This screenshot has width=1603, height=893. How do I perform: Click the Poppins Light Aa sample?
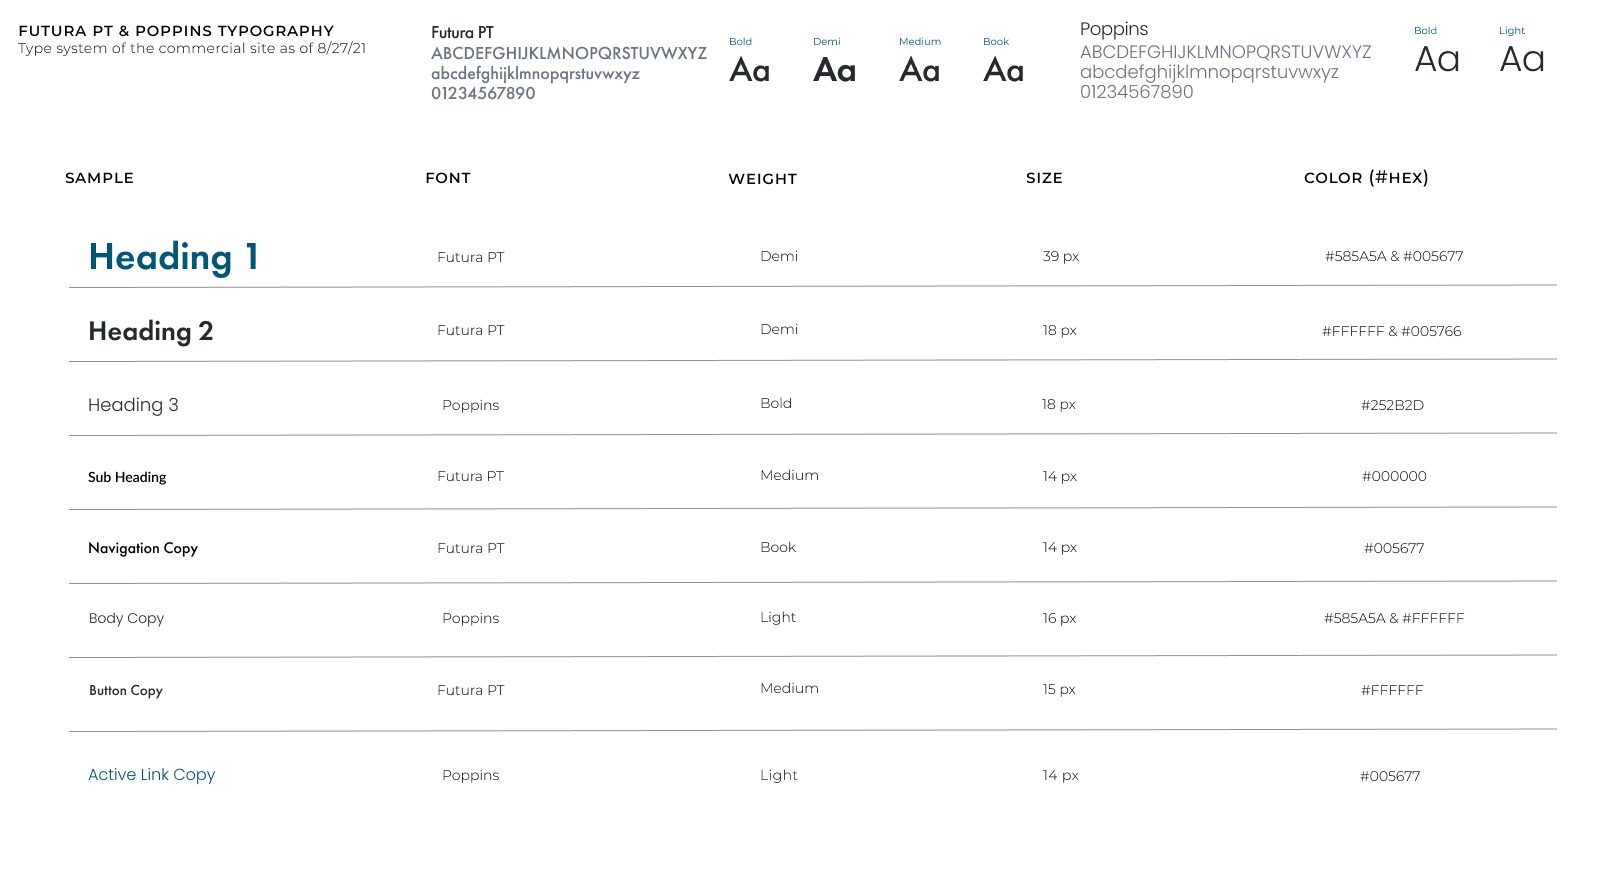[x=1522, y=60]
